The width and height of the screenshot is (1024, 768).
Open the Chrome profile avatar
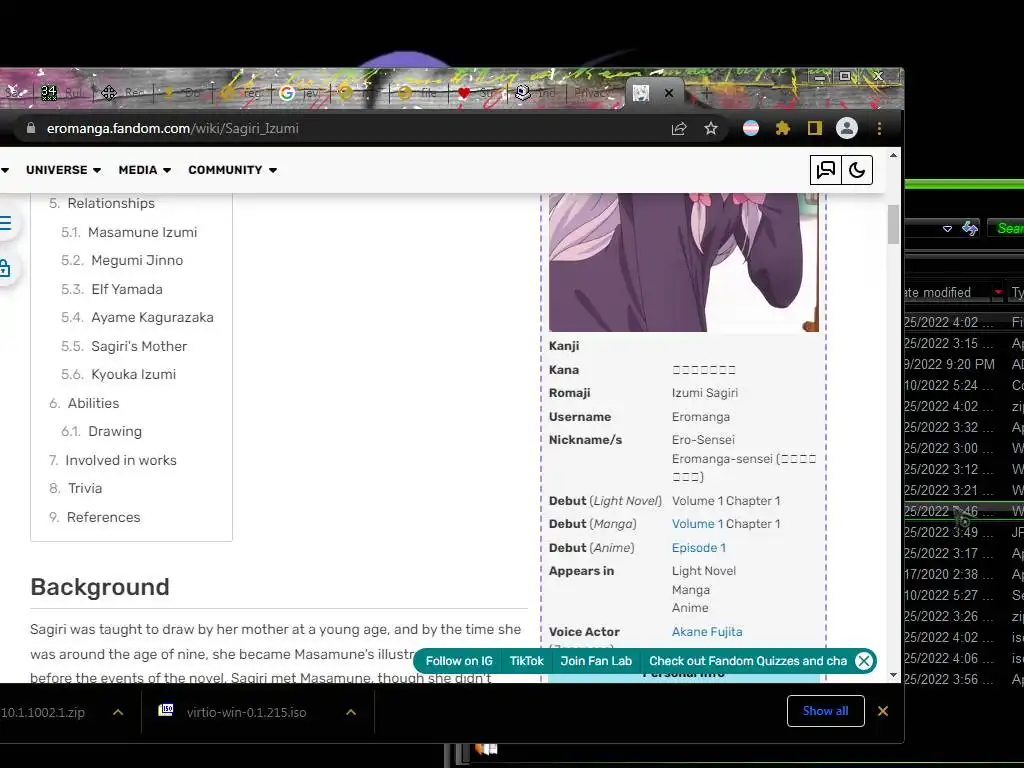pyautogui.click(x=847, y=128)
